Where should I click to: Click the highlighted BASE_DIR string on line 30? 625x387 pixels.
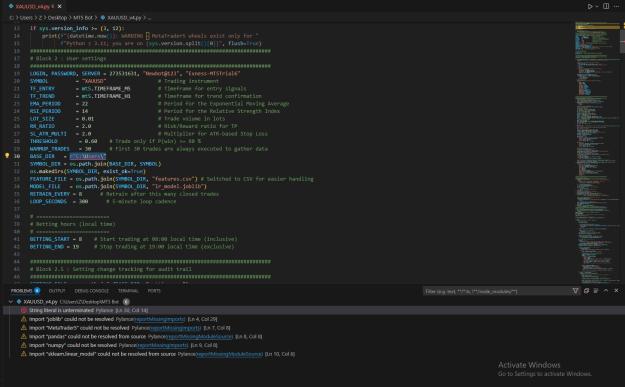88,156
